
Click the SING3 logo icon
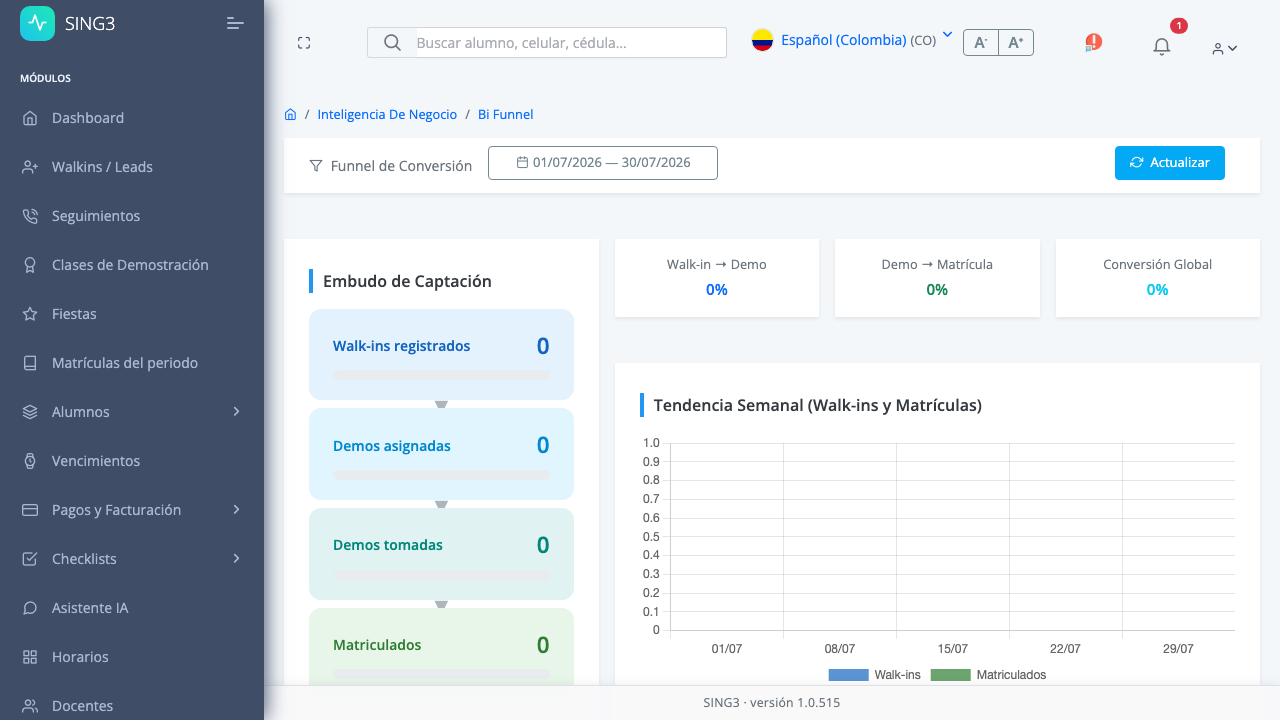coord(38,23)
